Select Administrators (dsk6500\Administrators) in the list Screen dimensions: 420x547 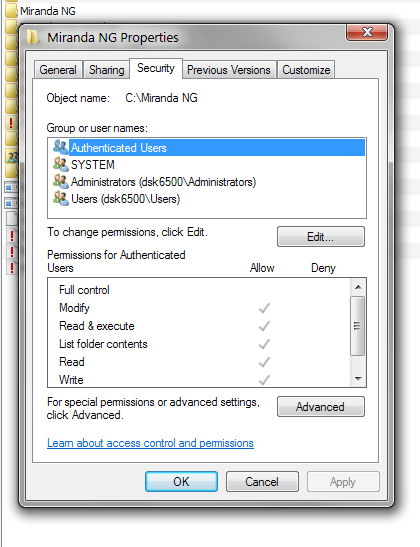click(x=163, y=182)
